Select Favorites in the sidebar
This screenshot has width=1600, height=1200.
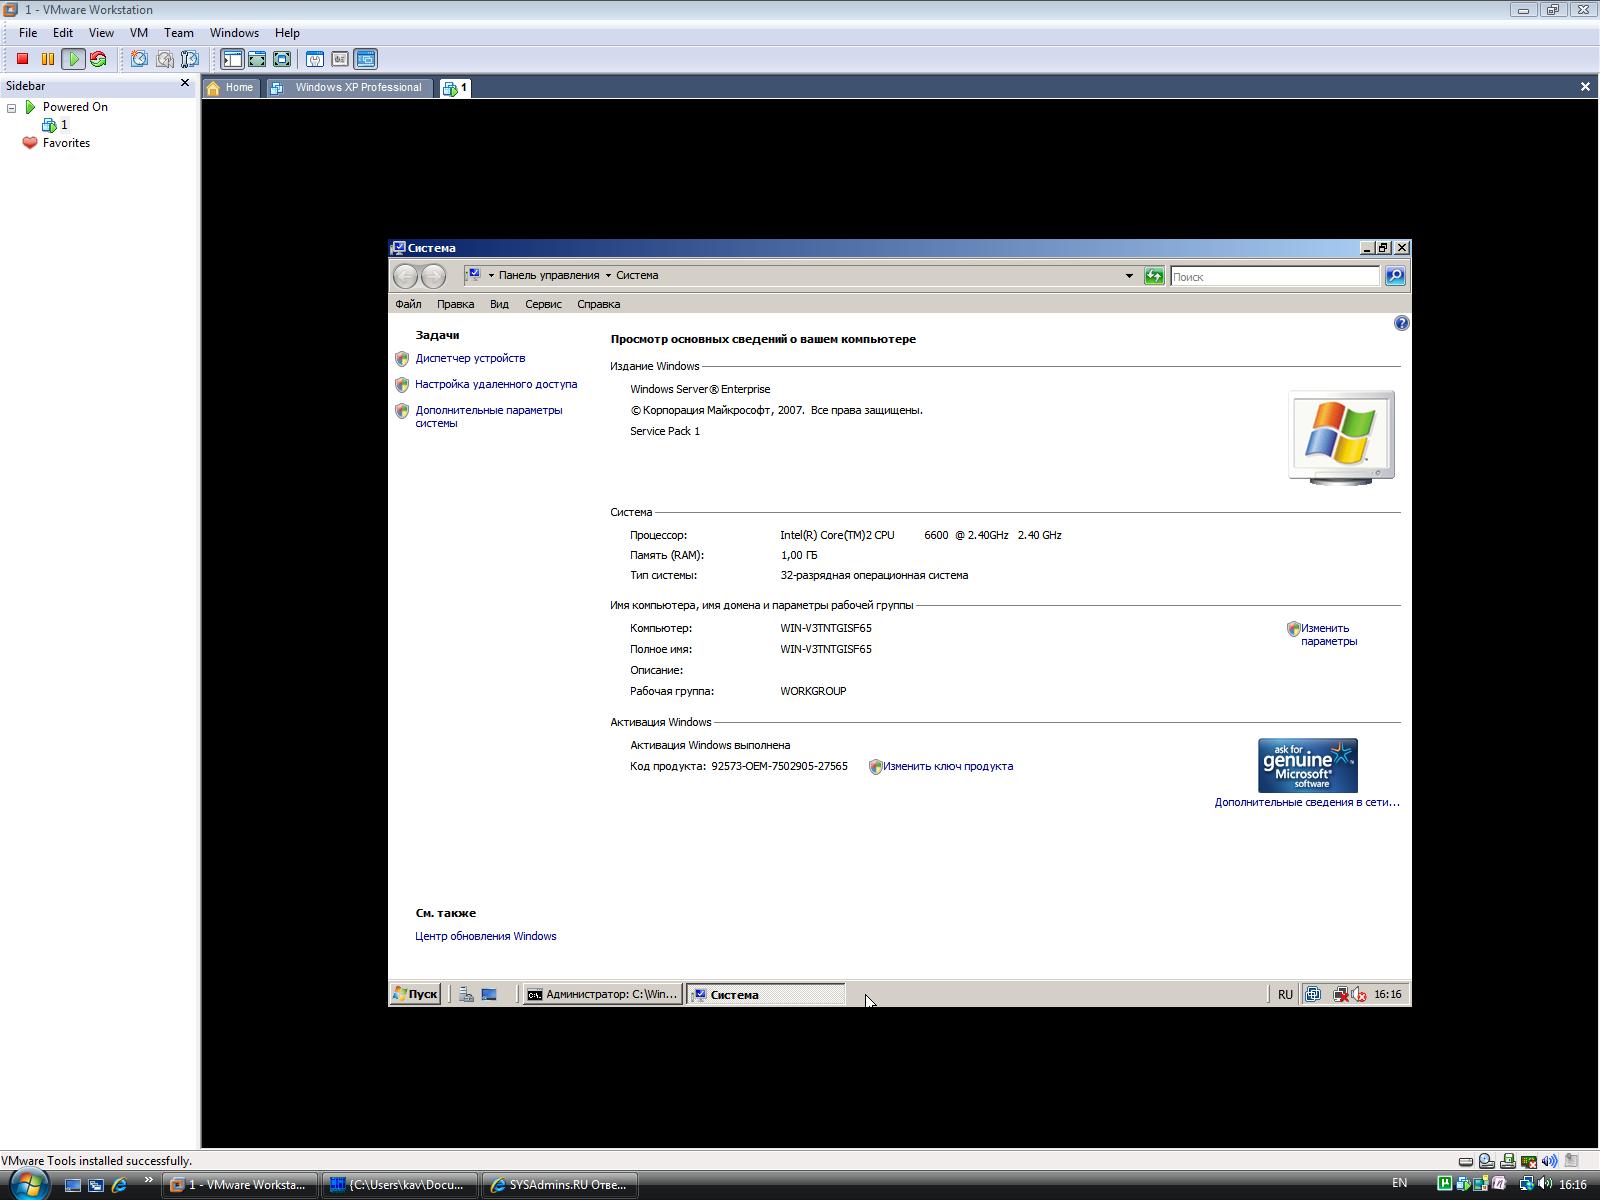[57, 143]
